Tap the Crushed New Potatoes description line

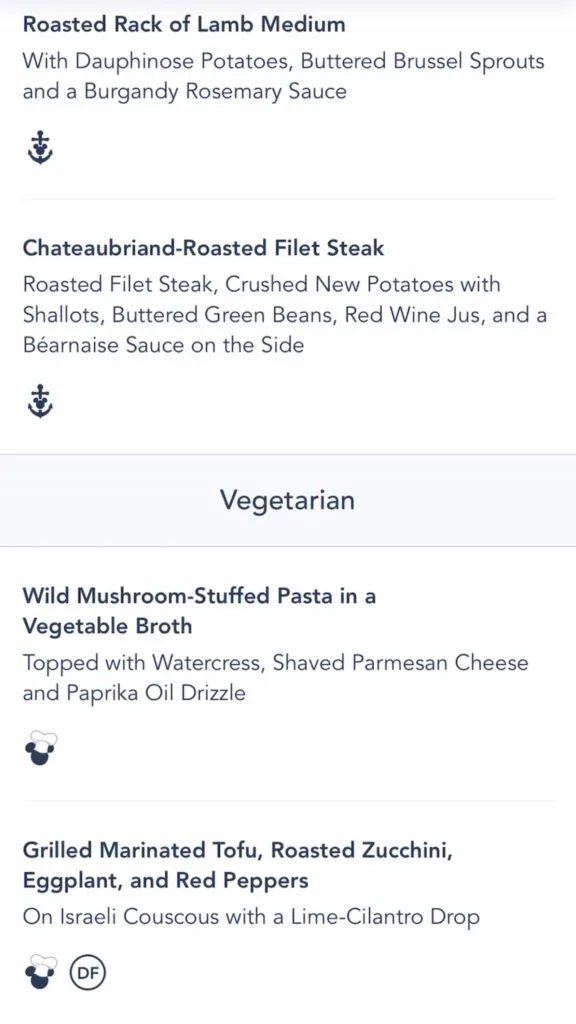(261, 285)
